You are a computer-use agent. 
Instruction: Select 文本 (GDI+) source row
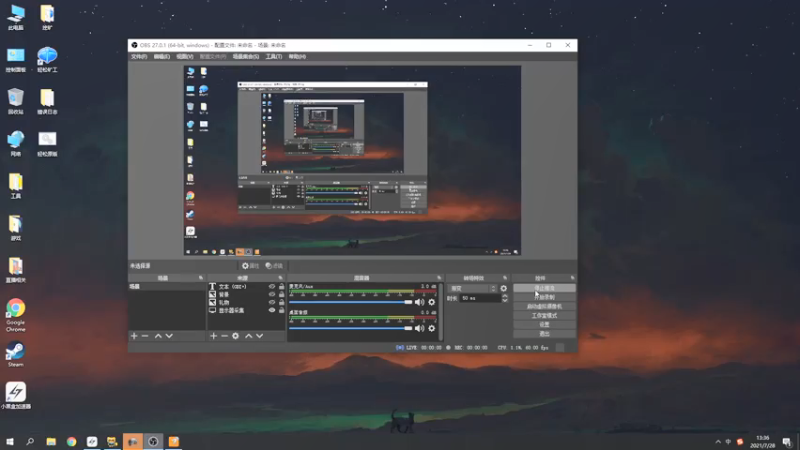pos(246,287)
